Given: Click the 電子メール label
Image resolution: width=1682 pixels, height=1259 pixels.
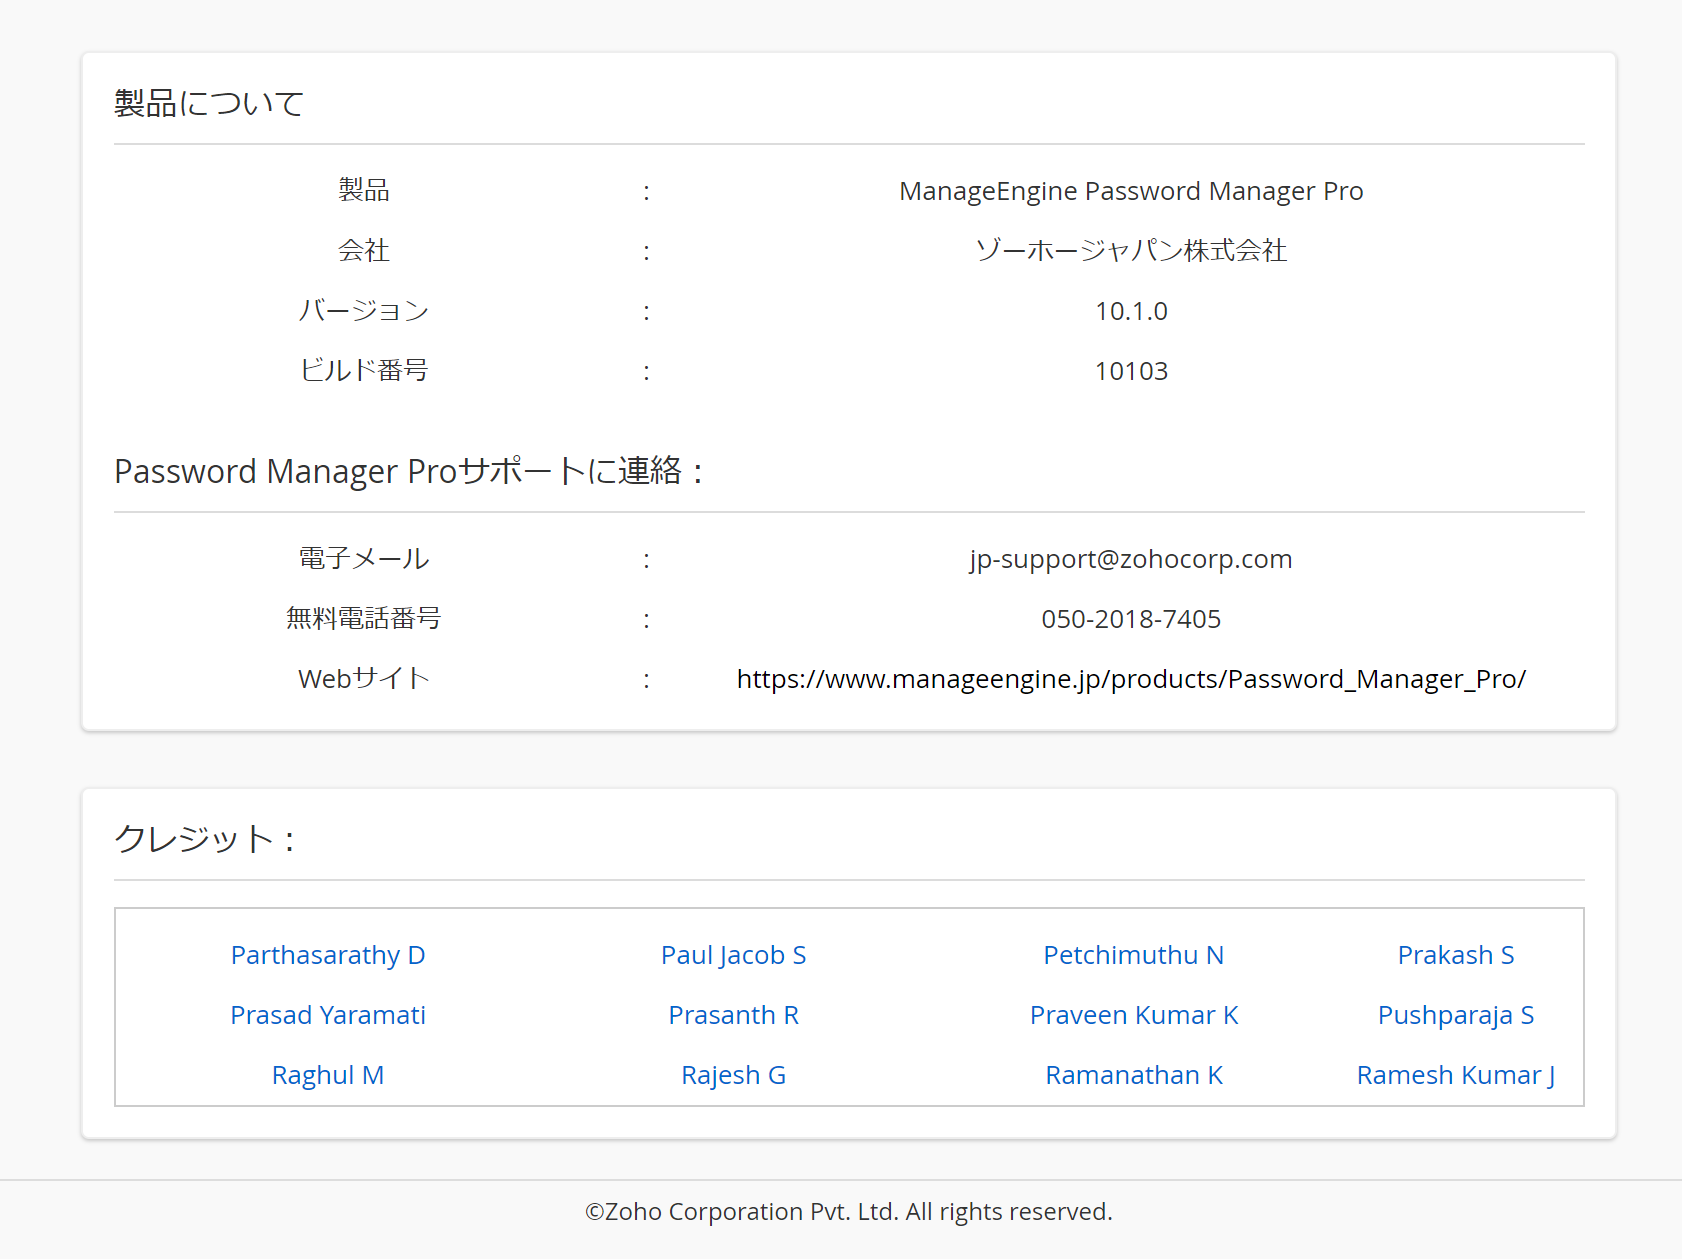Looking at the screenshot, I should tap(364, 558).
